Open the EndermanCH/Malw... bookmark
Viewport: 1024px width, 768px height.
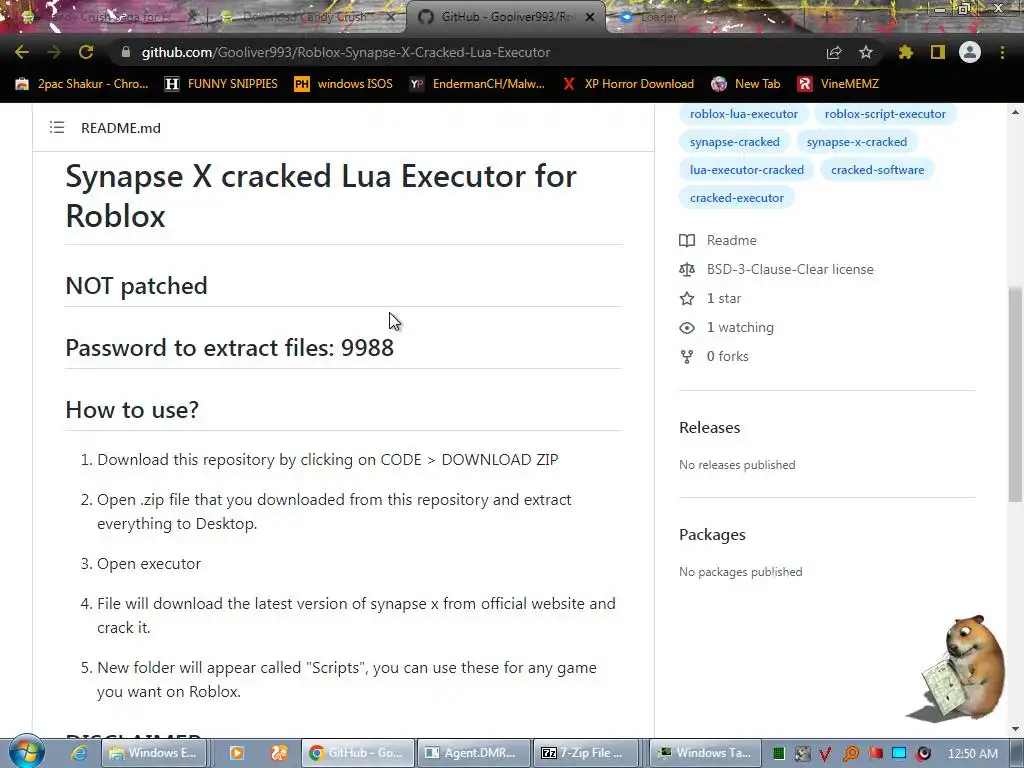477,84
